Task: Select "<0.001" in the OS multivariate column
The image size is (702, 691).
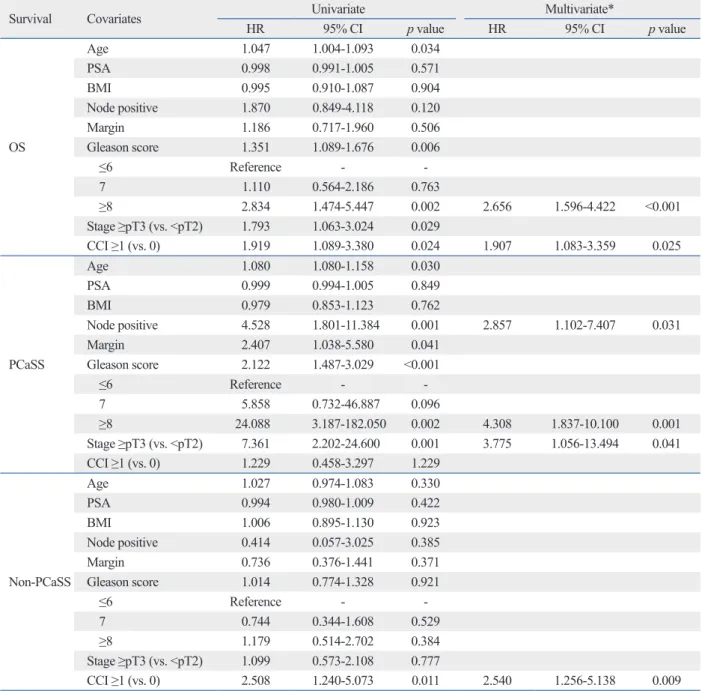Action: 662,206
